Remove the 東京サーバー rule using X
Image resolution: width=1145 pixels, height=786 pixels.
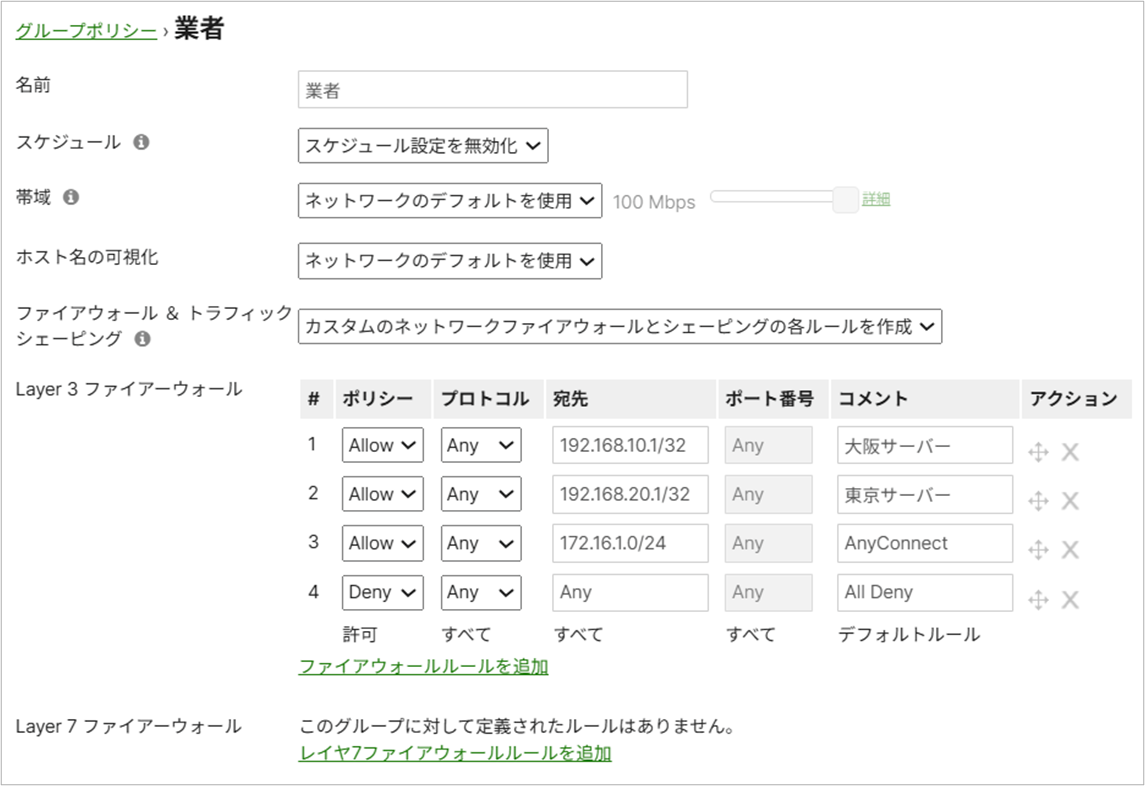click(1070, 501)
